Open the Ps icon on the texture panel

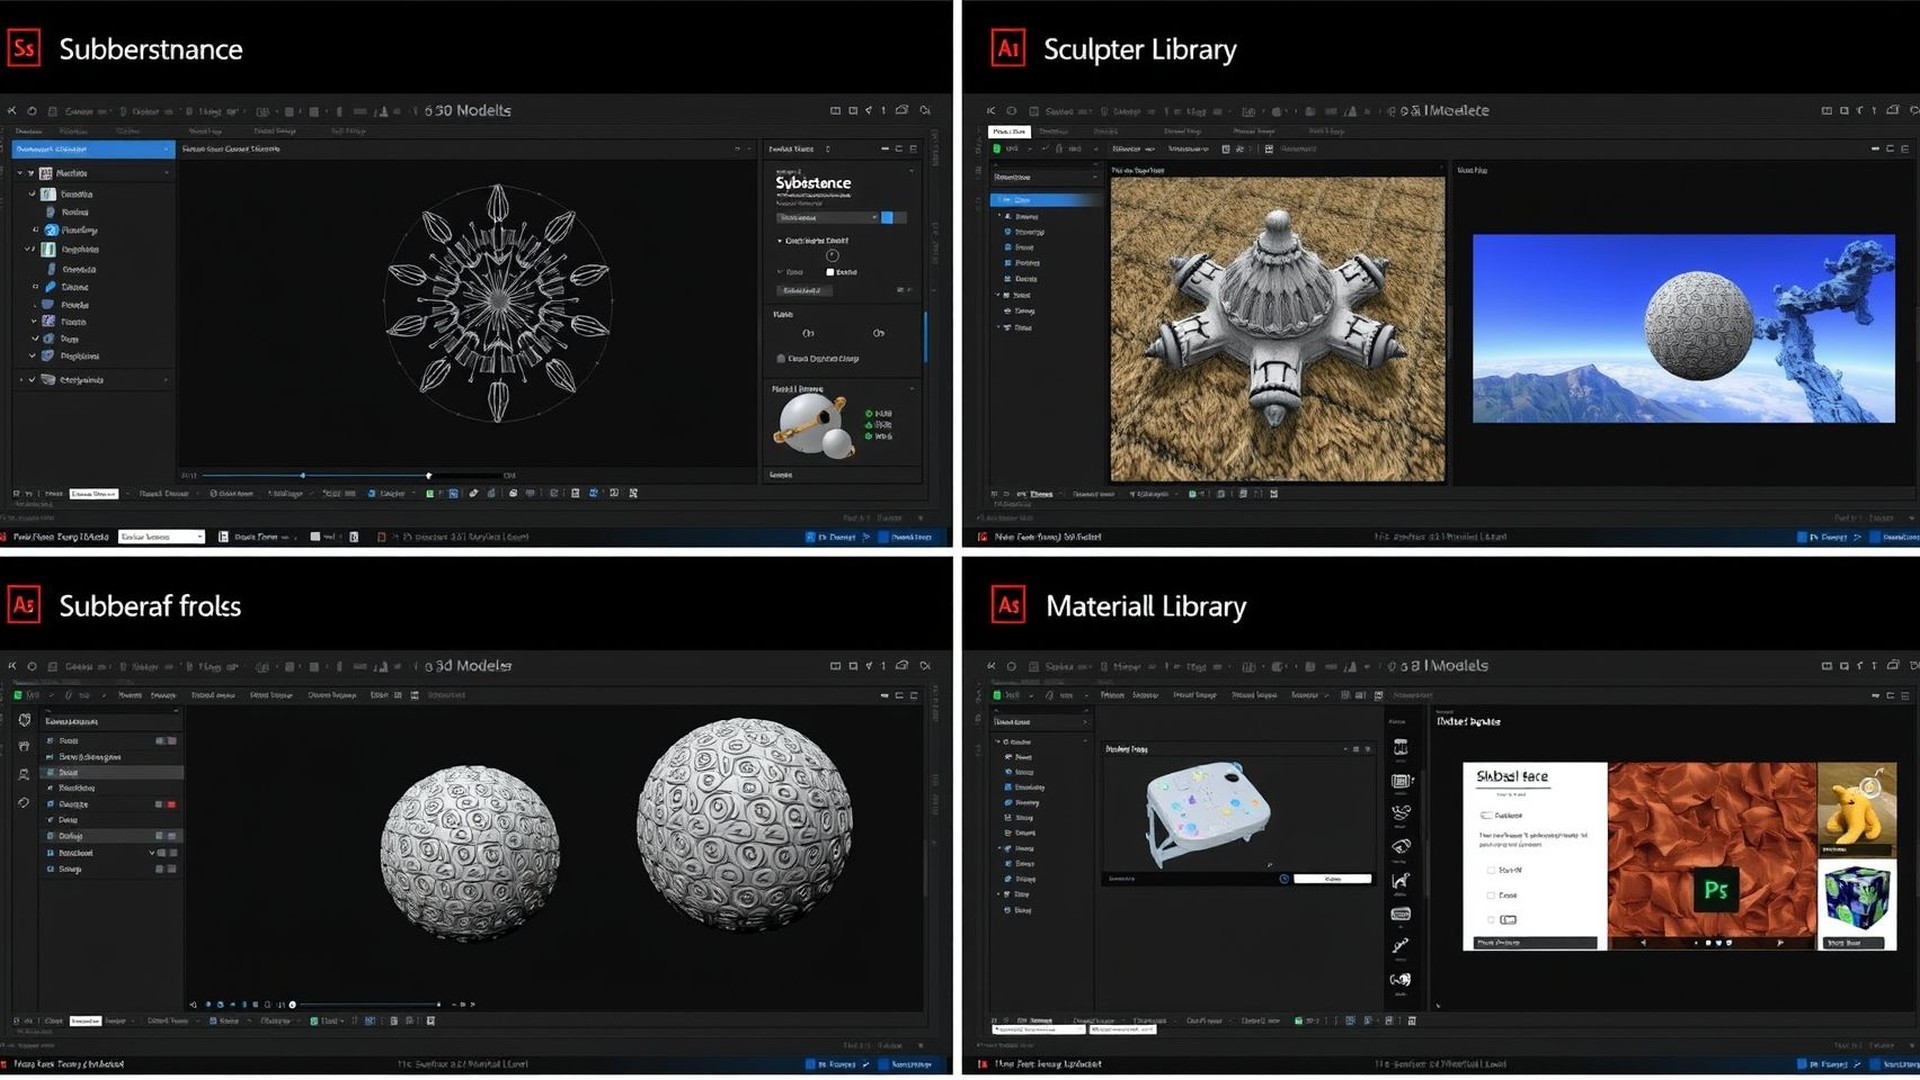1718,890
